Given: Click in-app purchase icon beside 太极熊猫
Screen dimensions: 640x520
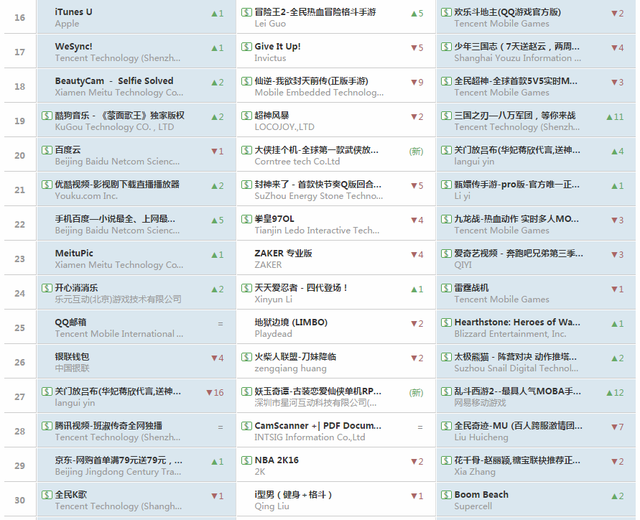Looking at the screenshot, I should pyautogui.click(x=446, y=357).
